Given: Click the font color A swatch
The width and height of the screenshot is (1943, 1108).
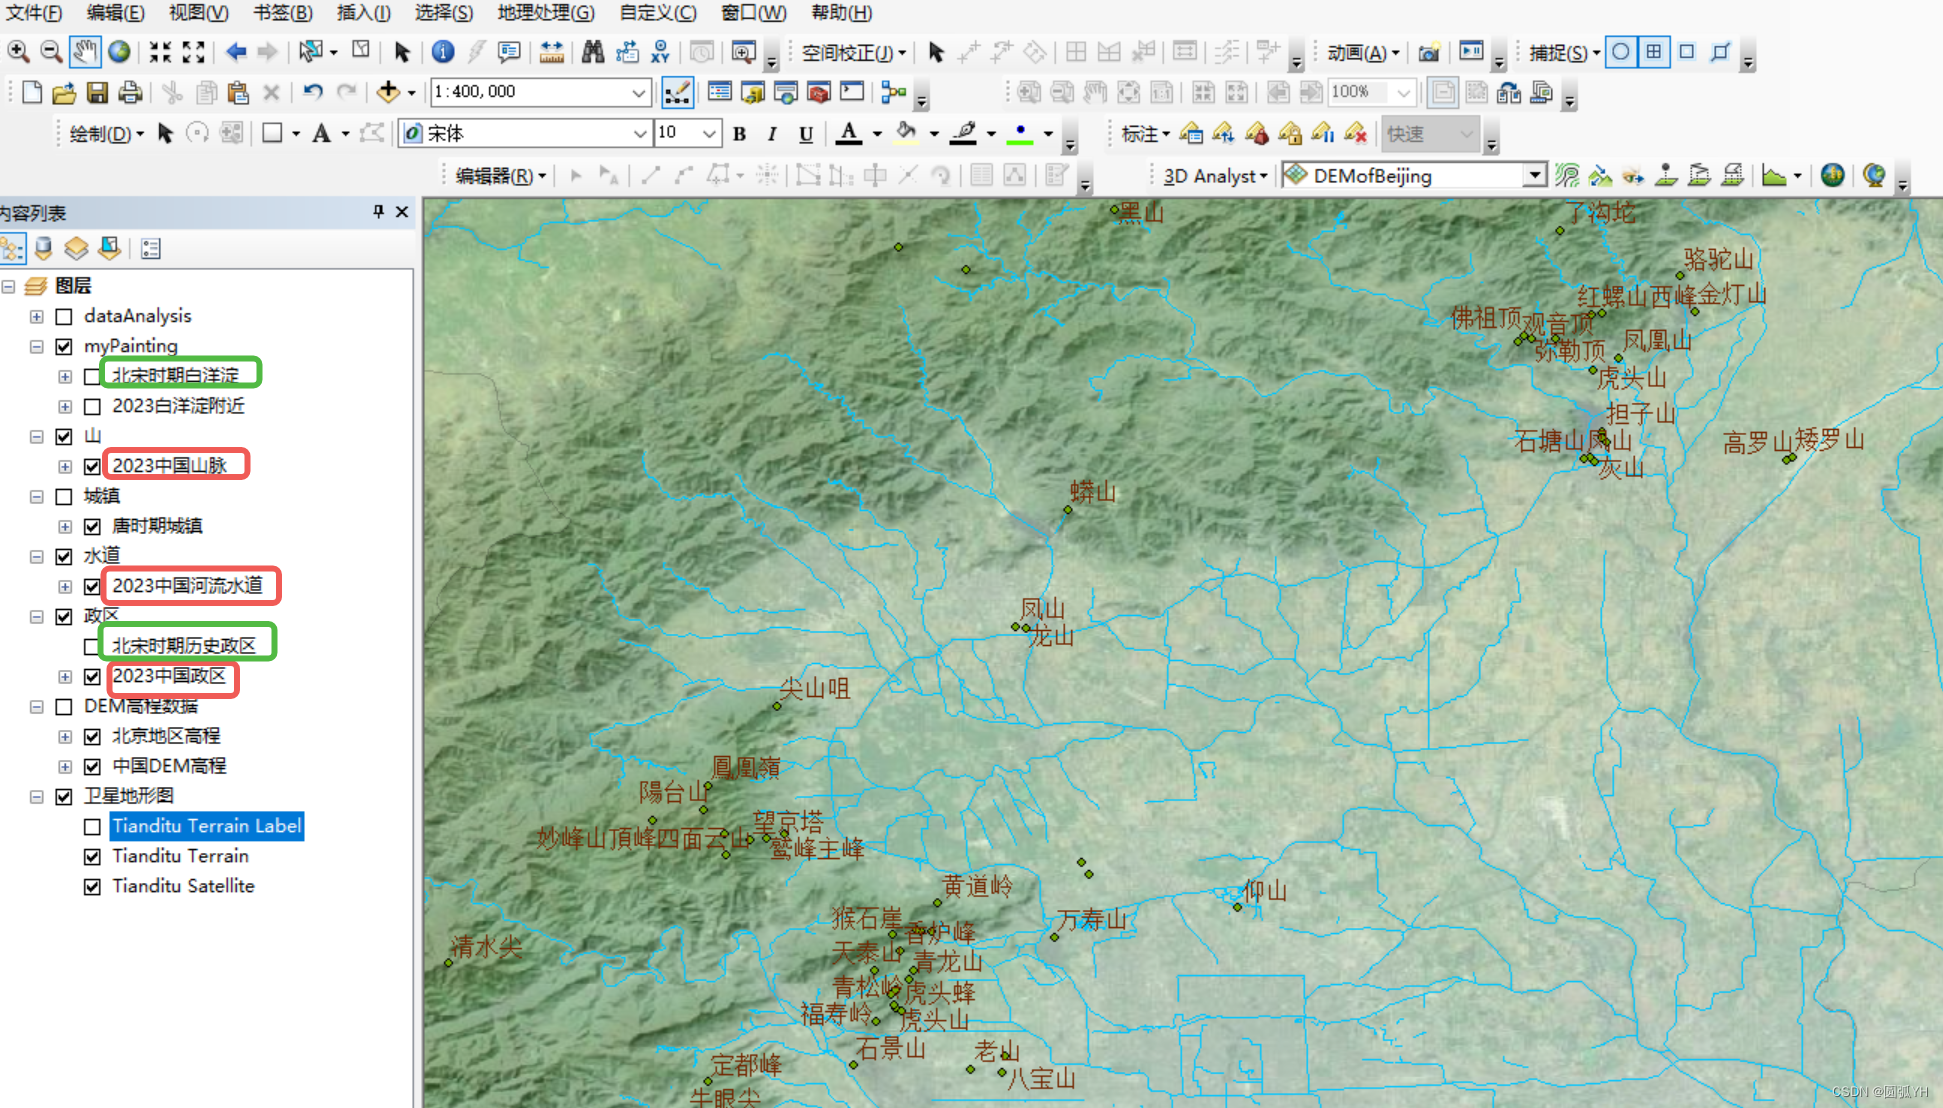Looking at the screenshot, I should pyautogui.click(x=848, y=133).
